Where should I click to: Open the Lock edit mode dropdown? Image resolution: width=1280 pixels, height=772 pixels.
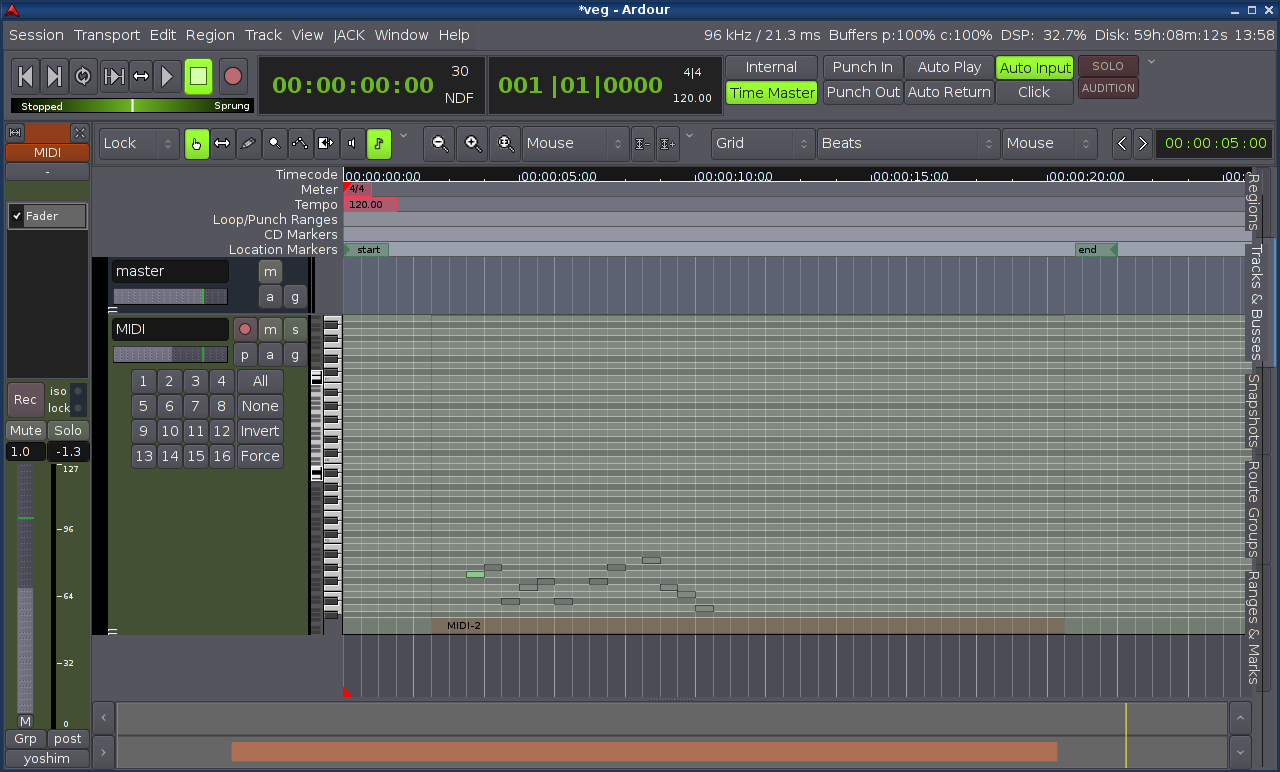(139, 143)
